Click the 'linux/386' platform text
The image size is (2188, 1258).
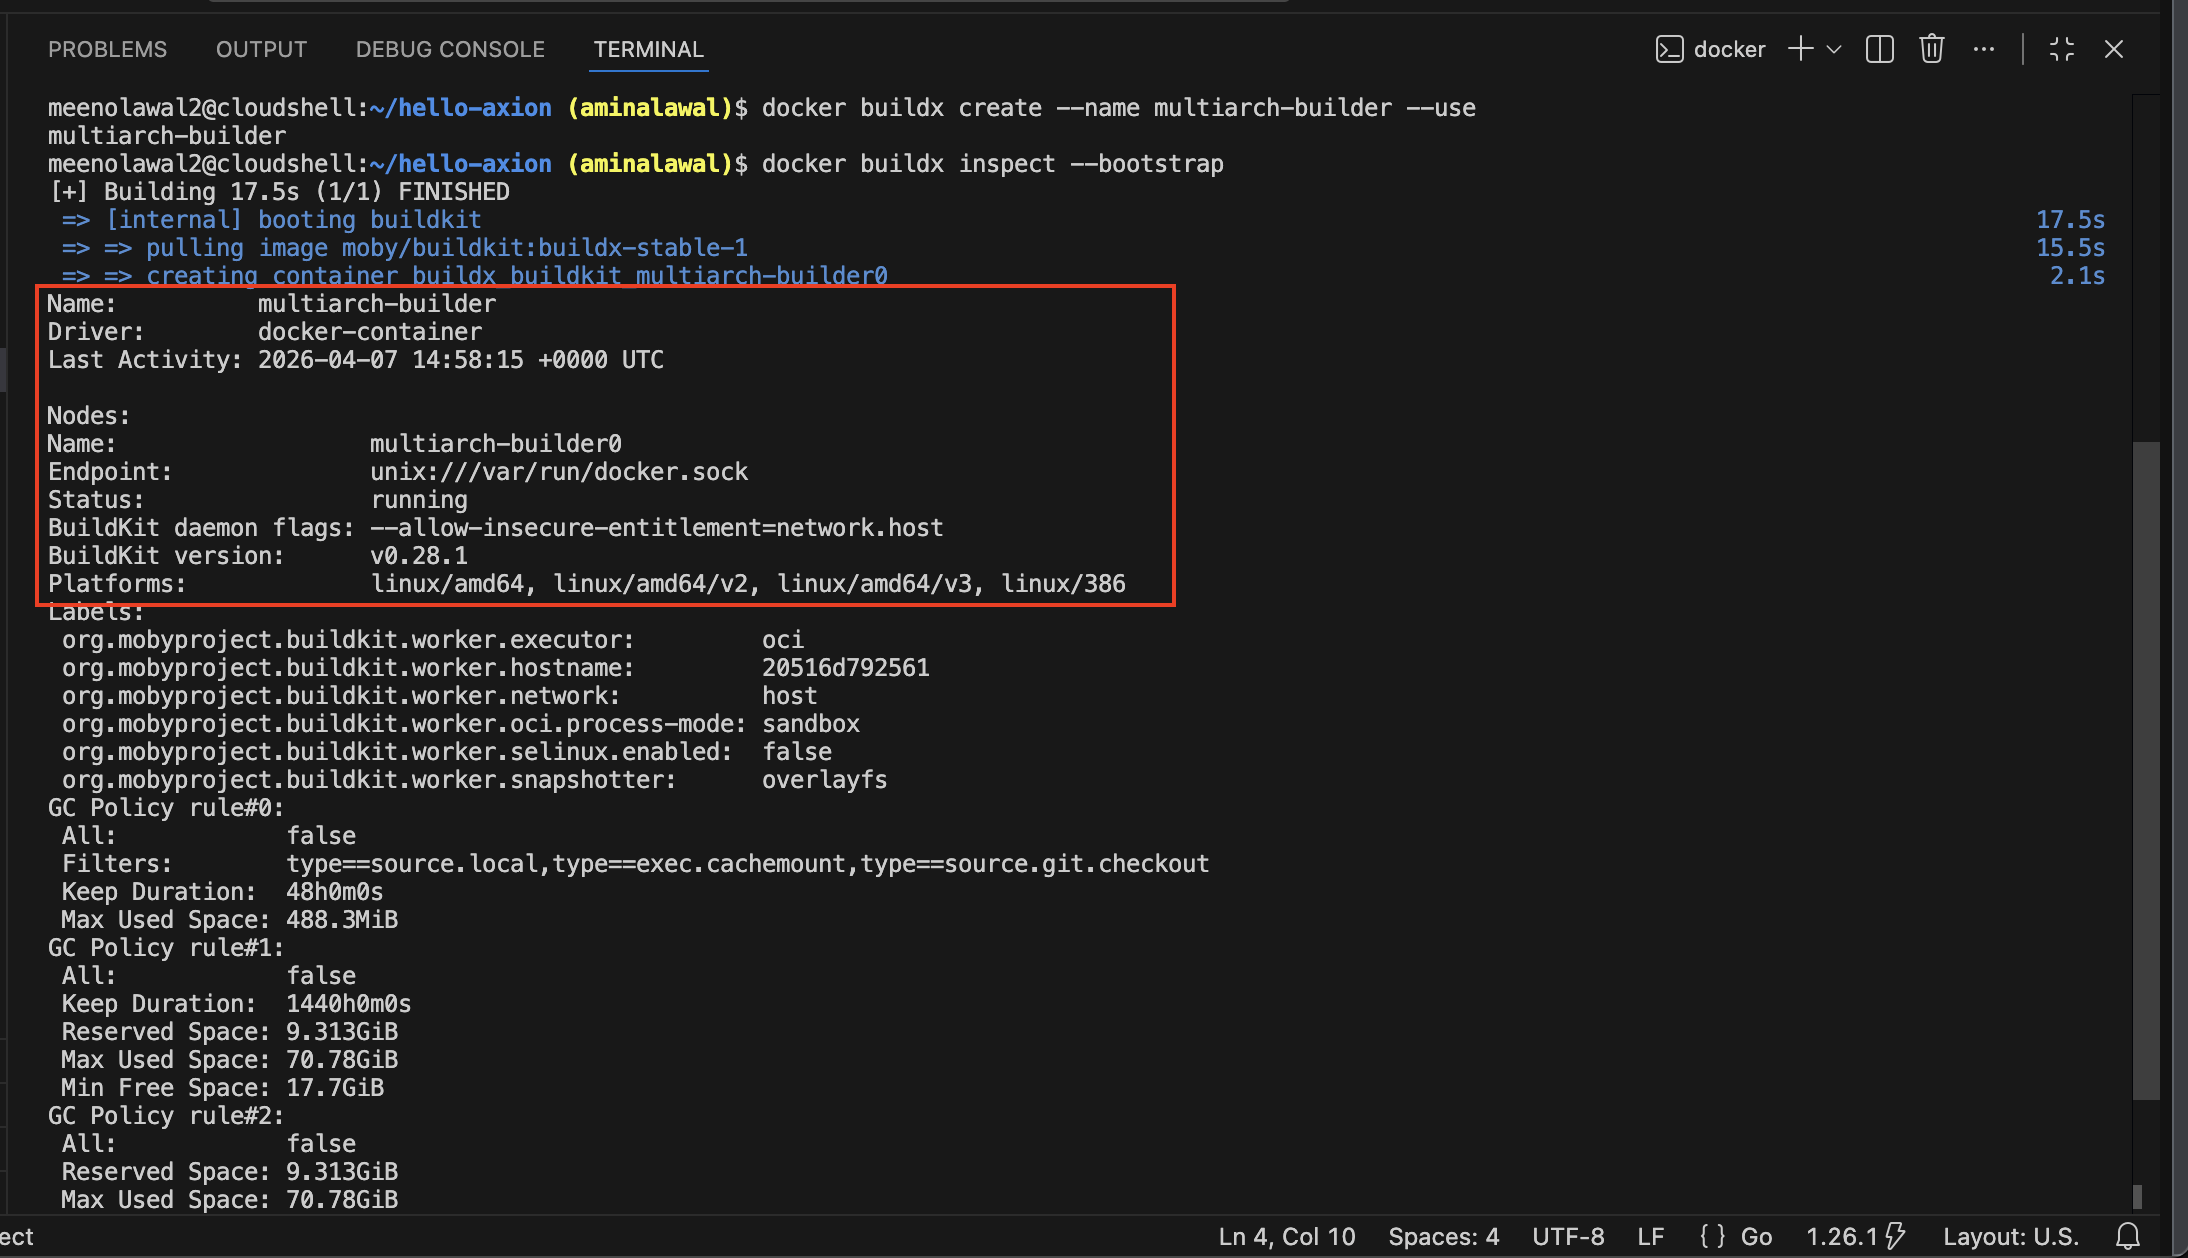click(x=1064, y=584)
